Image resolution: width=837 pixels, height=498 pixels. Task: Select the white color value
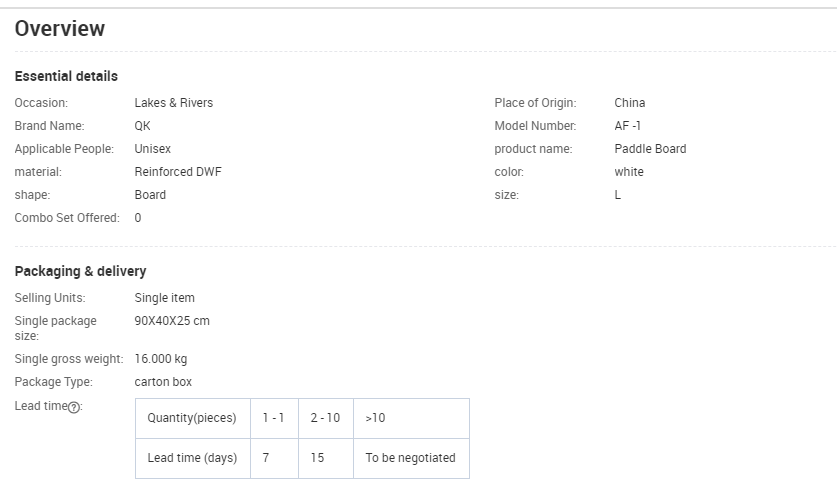click(629, 172)
